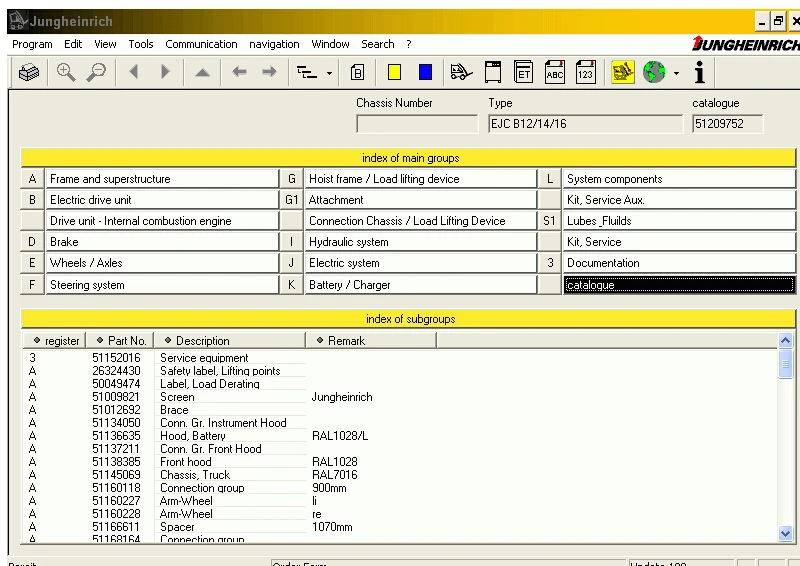The image size is (800, 566).
Task: Select the Documentation main group
Action: [679, 263]
